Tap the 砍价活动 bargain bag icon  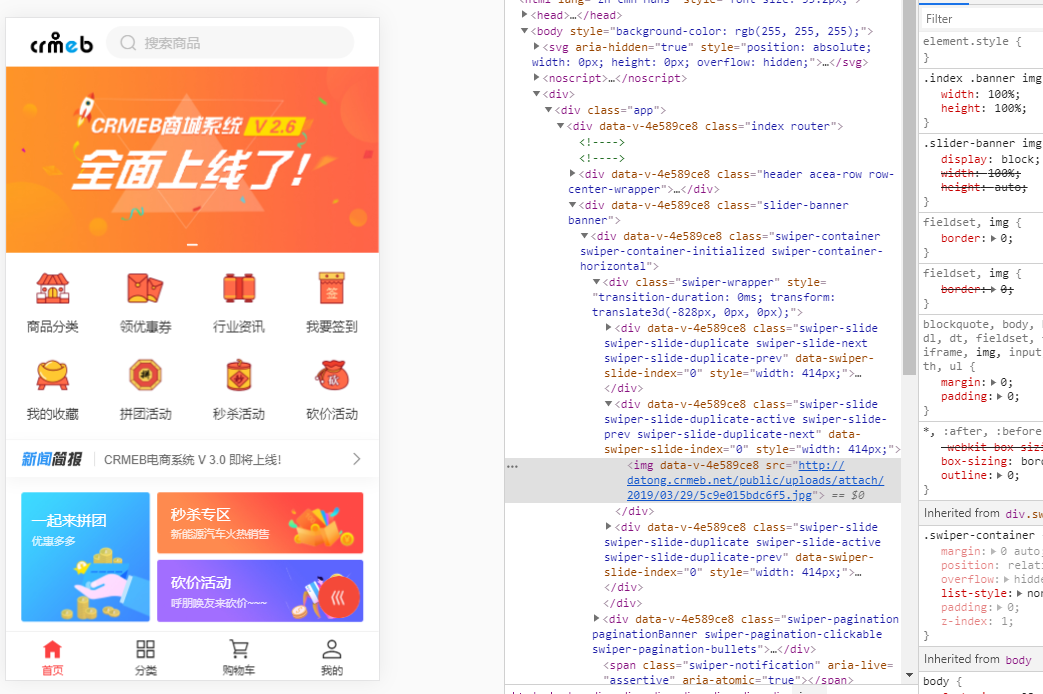tap(332, 376)
